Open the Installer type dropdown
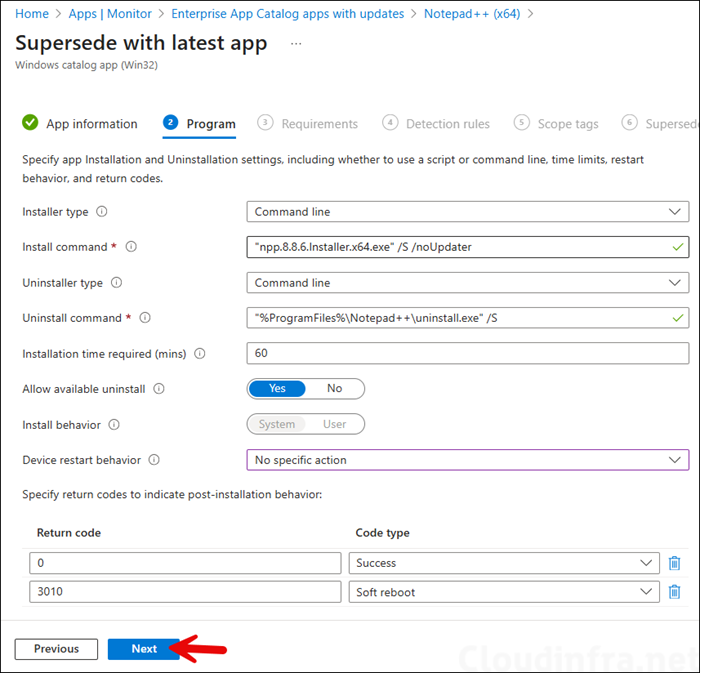 pyautogui.click(x=467, y=212)
